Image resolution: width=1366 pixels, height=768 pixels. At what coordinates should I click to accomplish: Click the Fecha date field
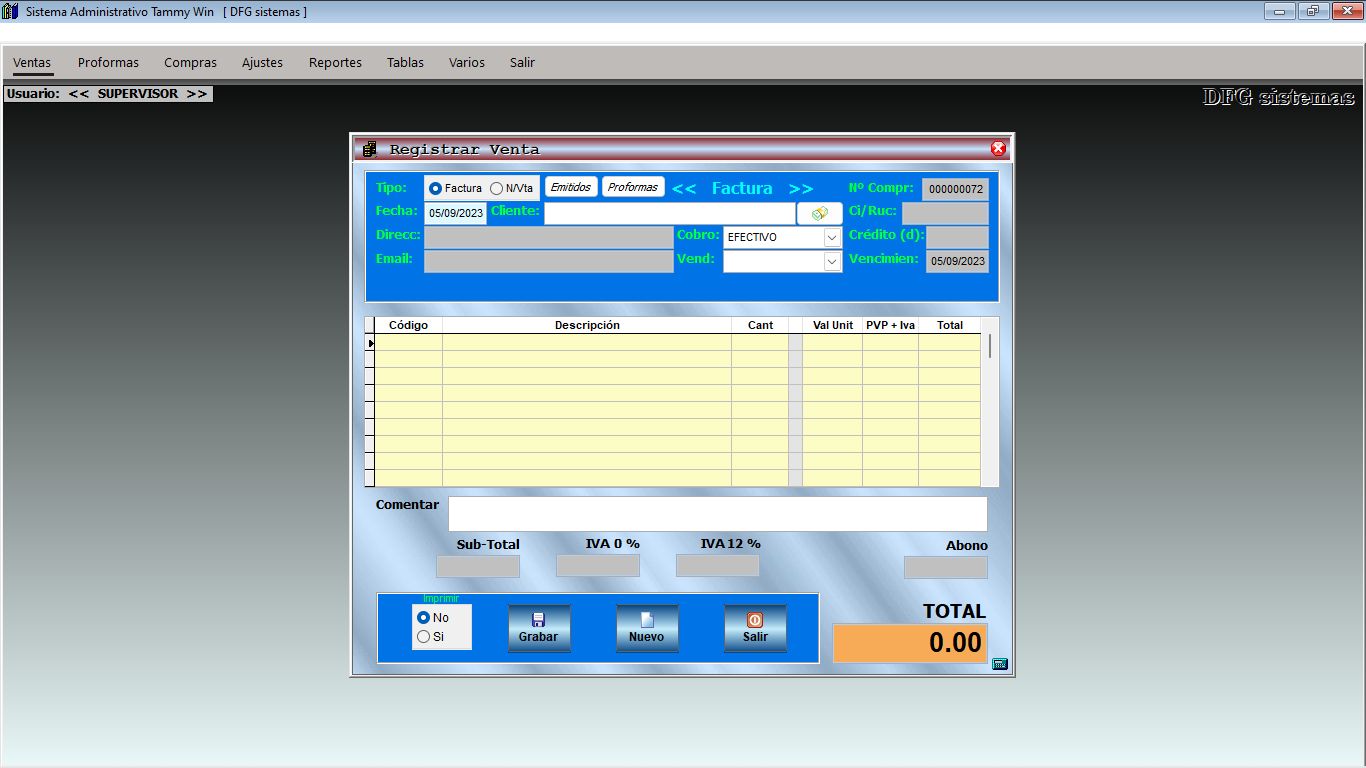point(456,213)
